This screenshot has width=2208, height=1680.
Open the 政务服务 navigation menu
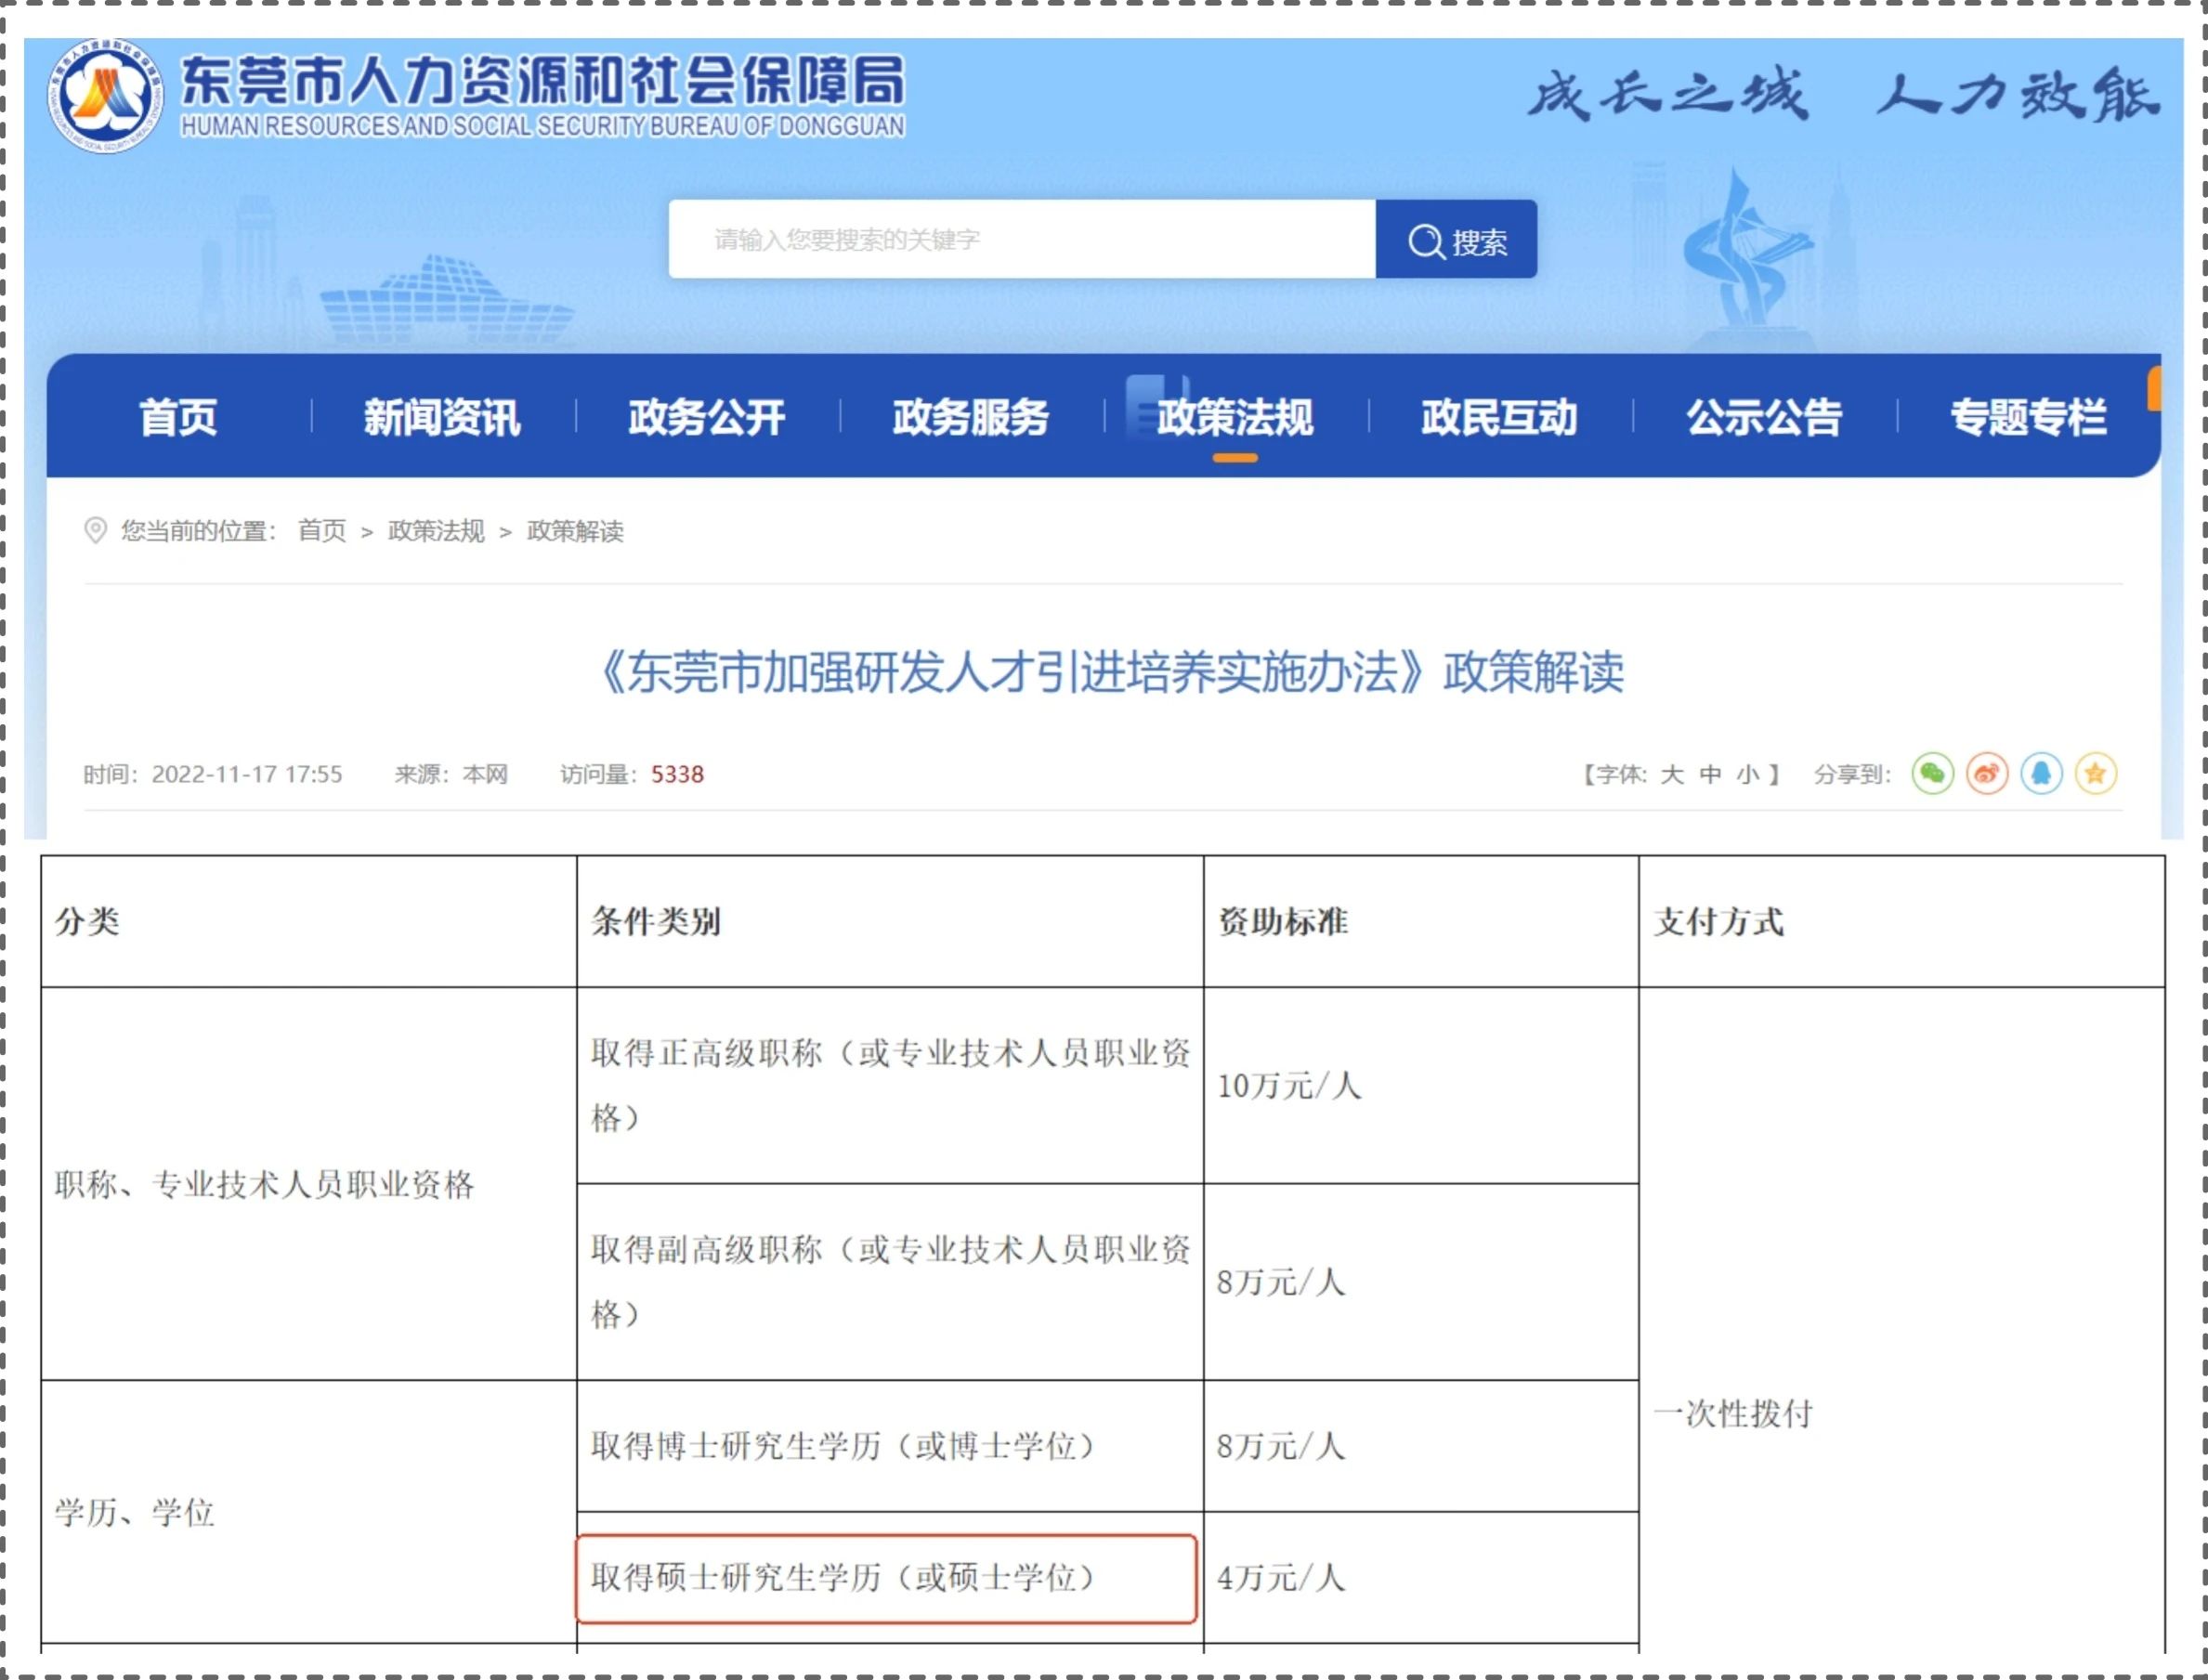[x=970, y=417]
